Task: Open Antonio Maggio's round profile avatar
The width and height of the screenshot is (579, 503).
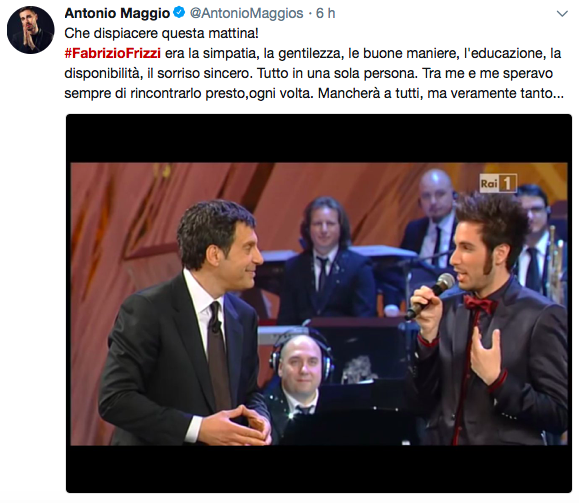Action: 30,30
